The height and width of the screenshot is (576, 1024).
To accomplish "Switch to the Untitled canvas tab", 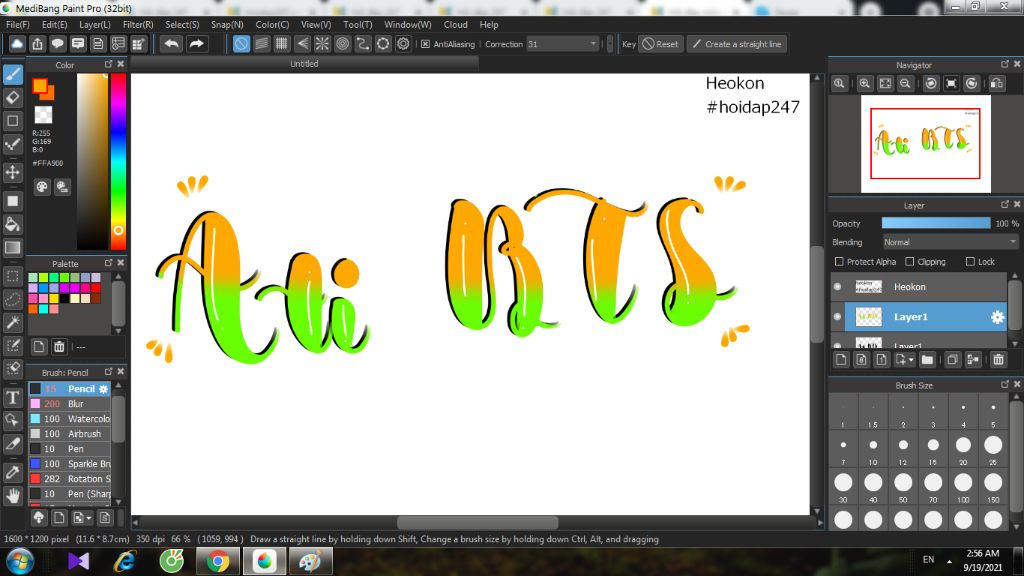I will pyautogui.click(x=304, y=64).
